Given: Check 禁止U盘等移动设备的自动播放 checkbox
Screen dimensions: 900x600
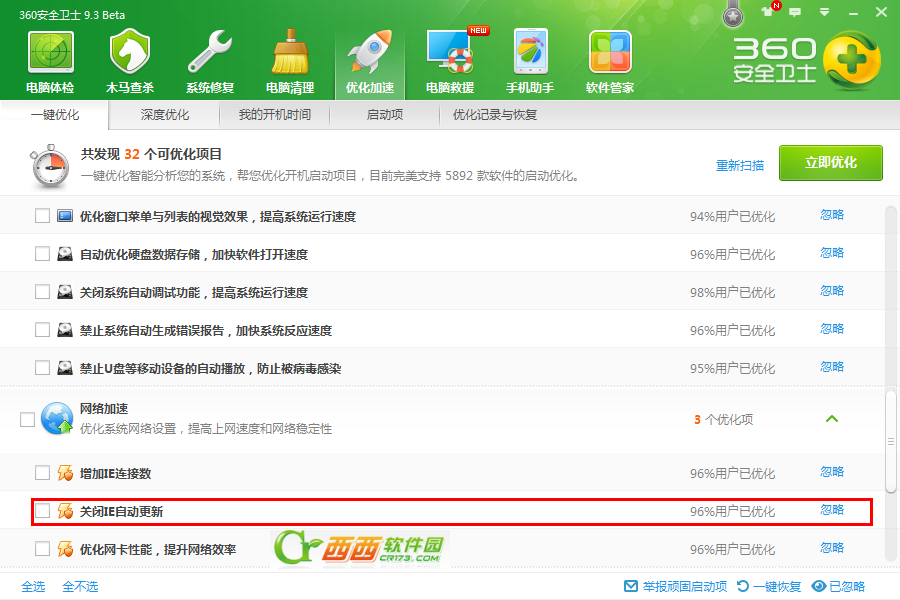Looking at the screenshot, I should [42, 367].
